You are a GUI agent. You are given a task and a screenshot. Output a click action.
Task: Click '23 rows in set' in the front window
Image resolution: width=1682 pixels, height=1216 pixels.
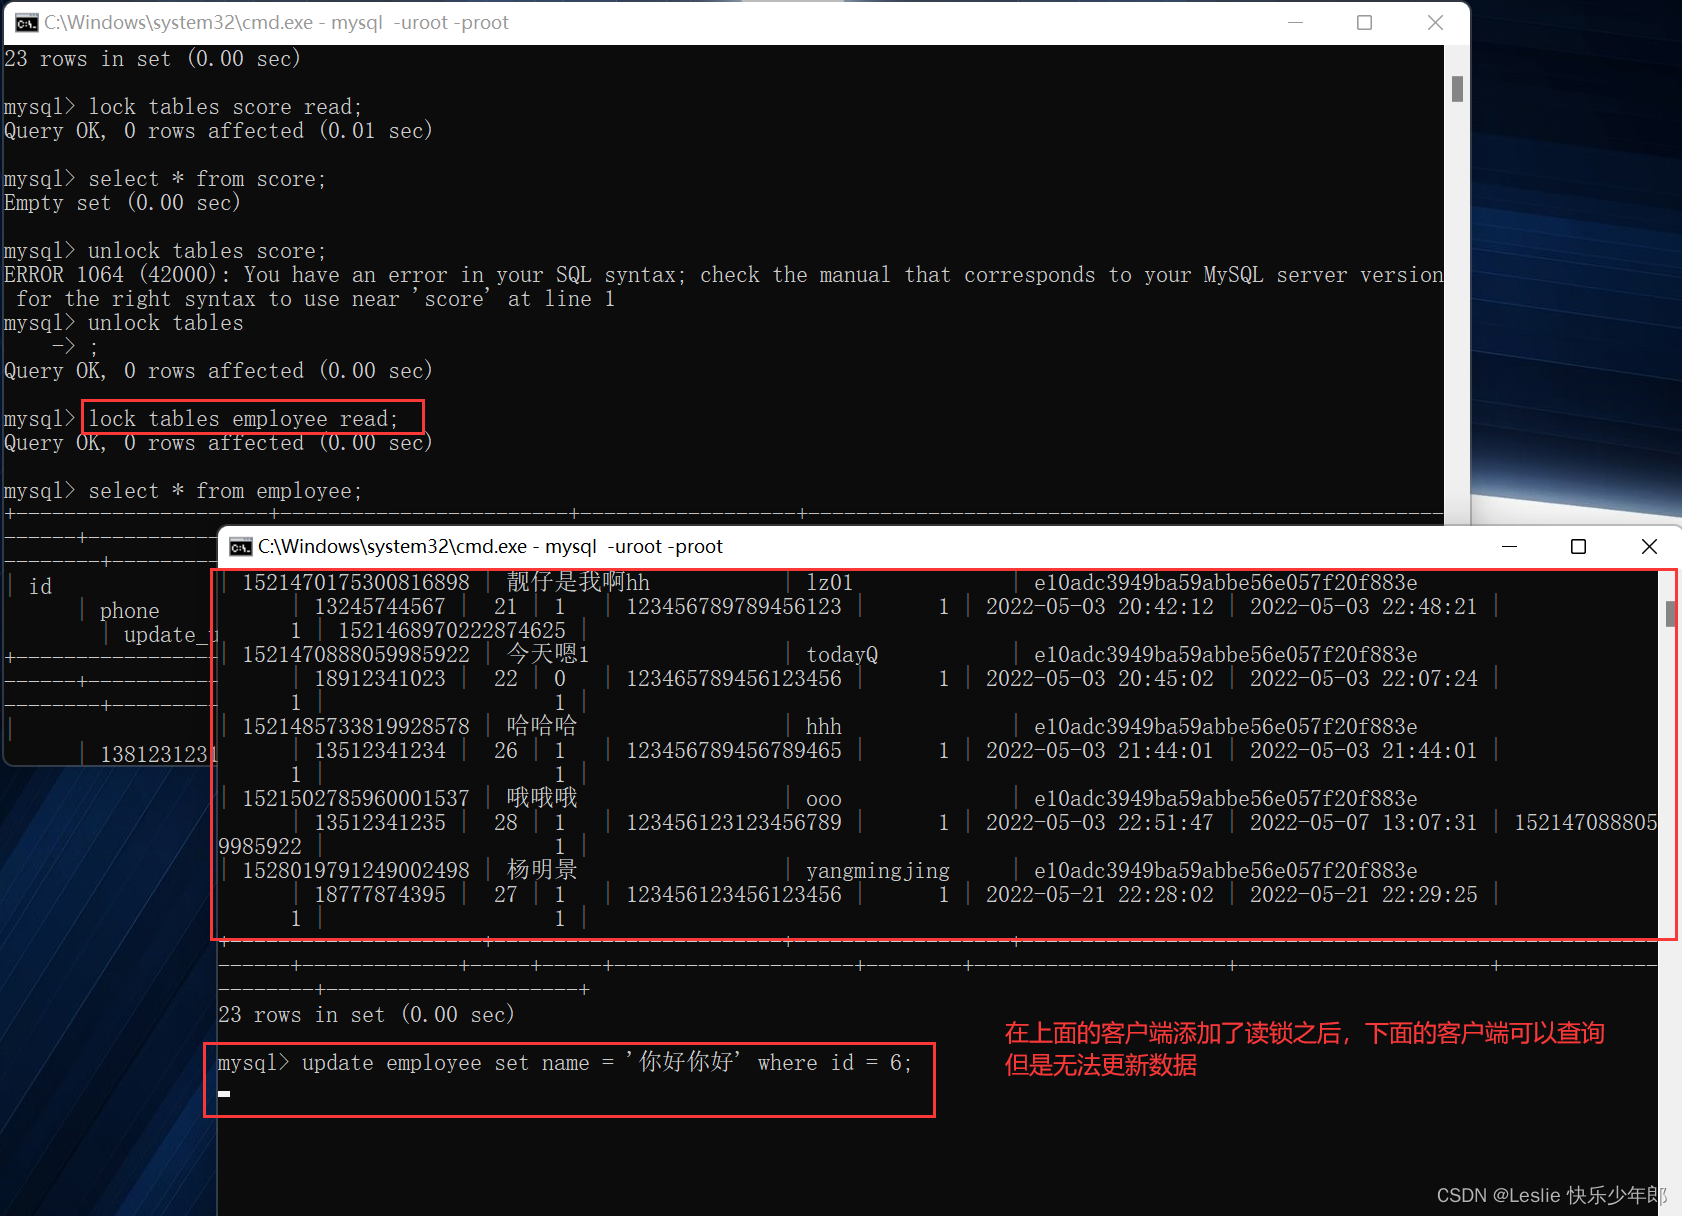click(366, 1015)
